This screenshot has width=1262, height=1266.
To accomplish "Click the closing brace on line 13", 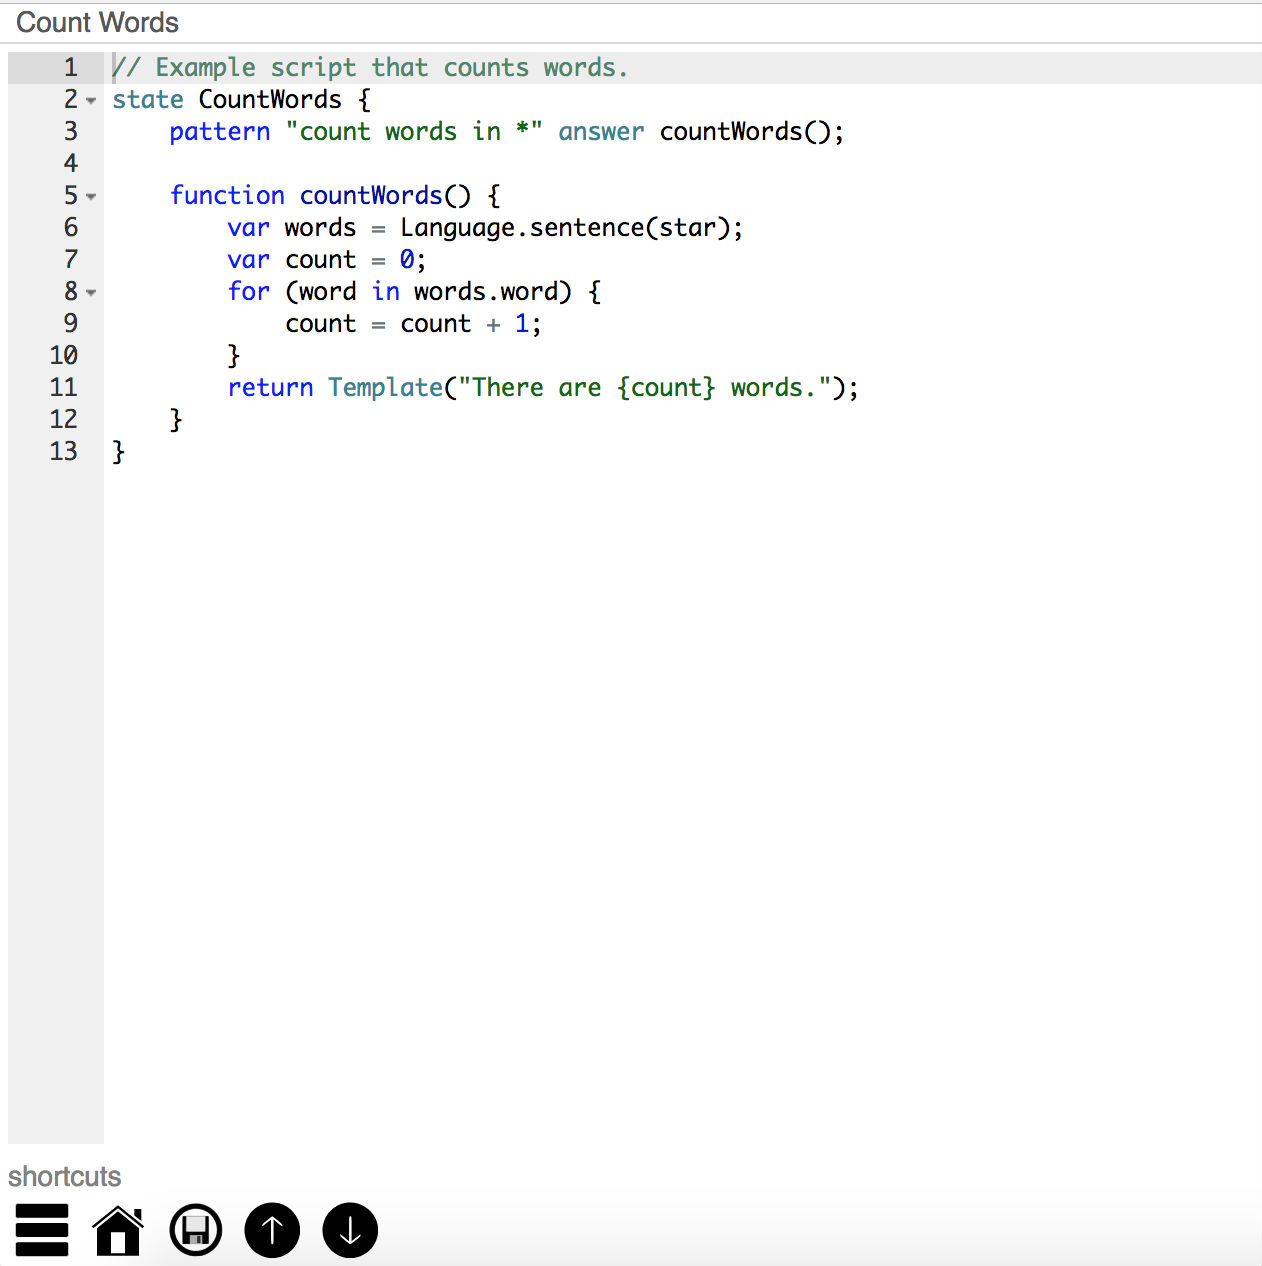I will click(x=118, y=451).
